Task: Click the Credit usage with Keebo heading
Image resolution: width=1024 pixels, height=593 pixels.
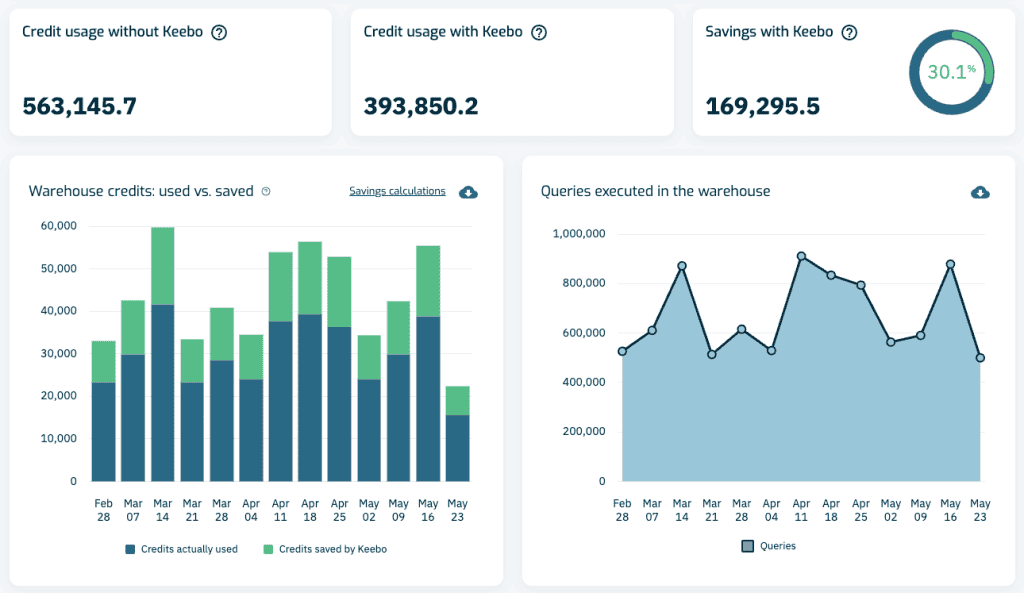Action: [443, 32]
